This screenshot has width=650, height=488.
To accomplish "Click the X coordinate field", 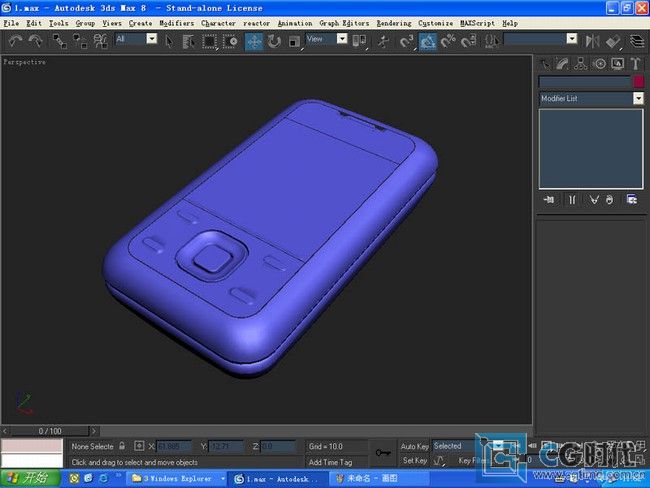I will 174,447.
